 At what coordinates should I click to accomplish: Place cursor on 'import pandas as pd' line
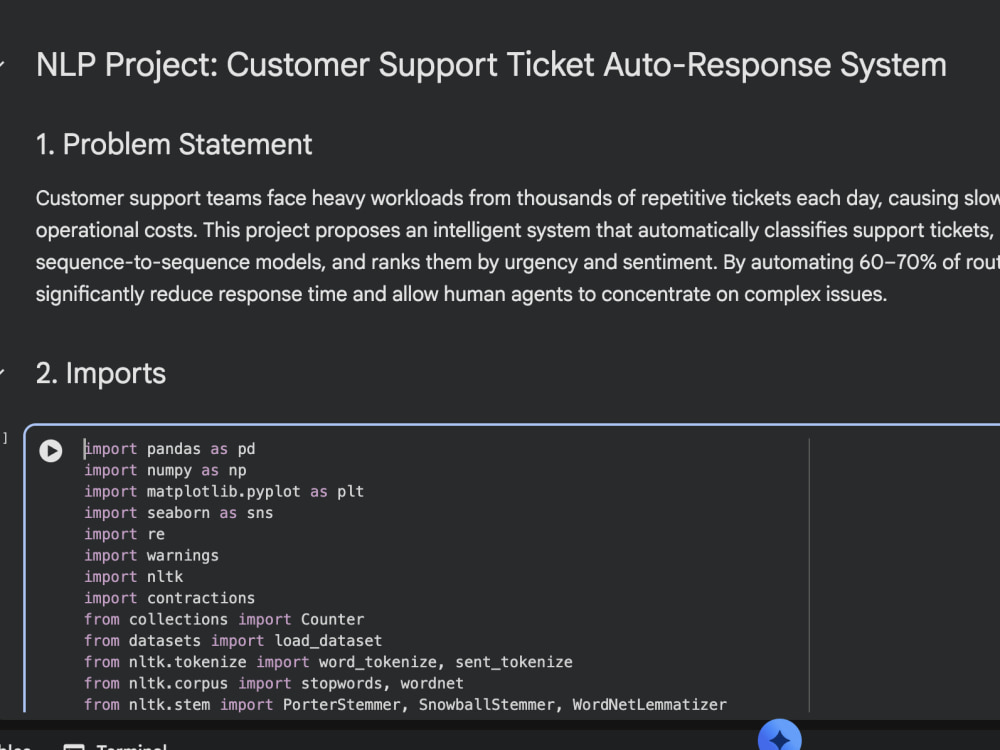(170, 449)
